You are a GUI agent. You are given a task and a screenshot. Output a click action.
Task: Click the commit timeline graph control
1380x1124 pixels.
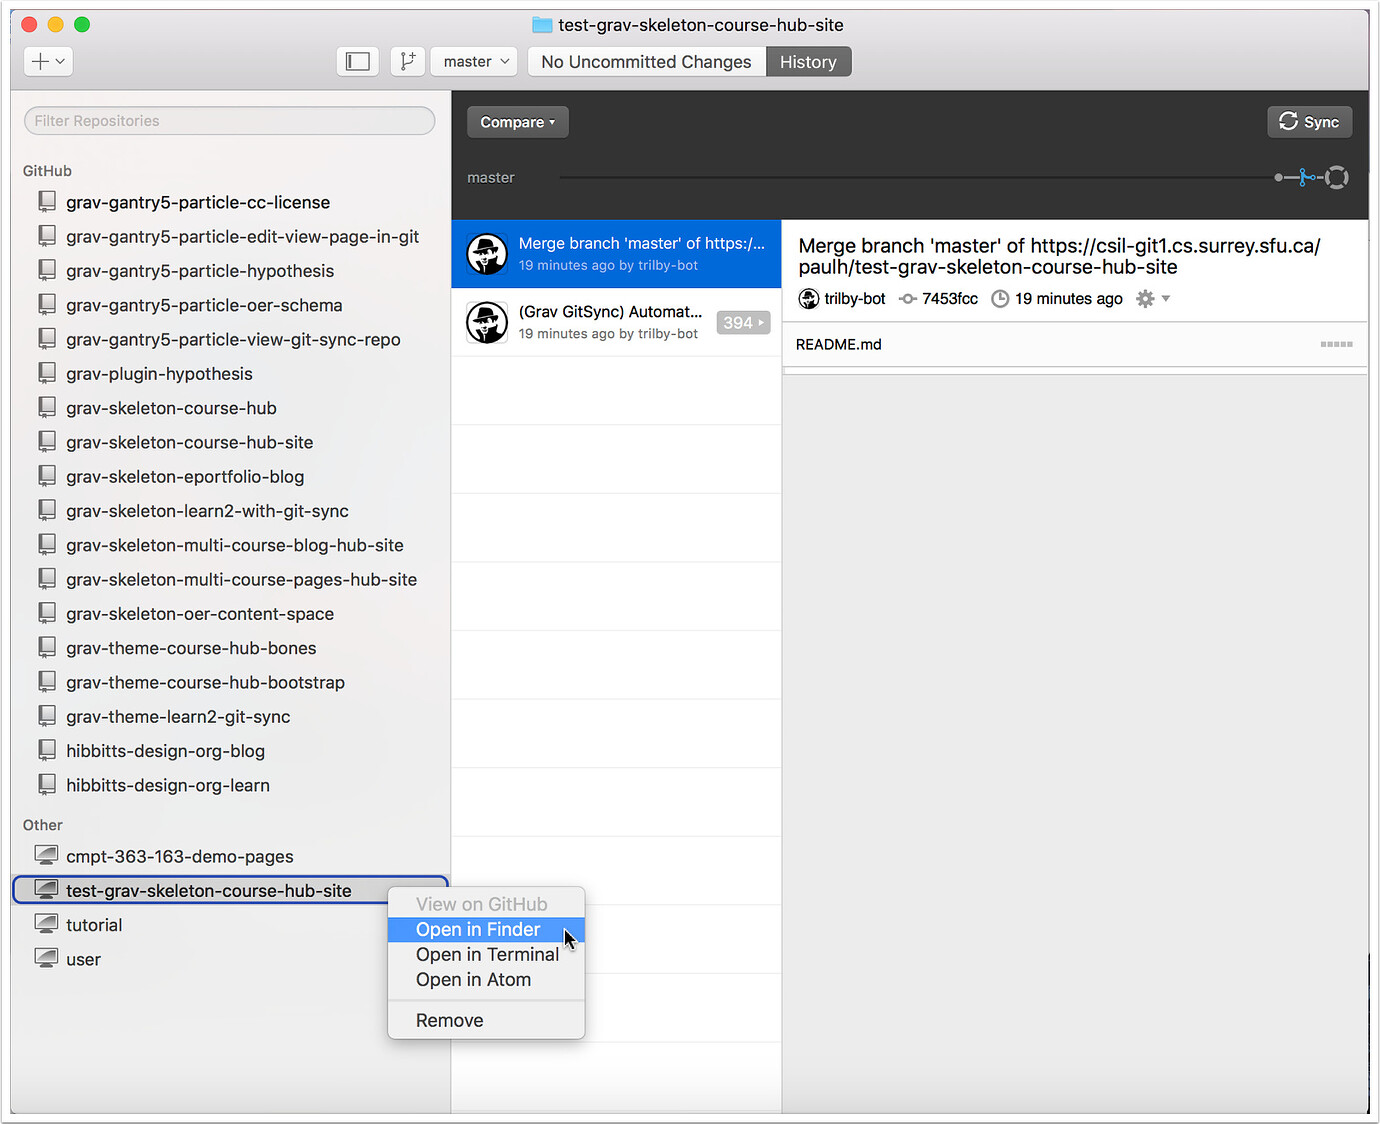point(1308,177)
